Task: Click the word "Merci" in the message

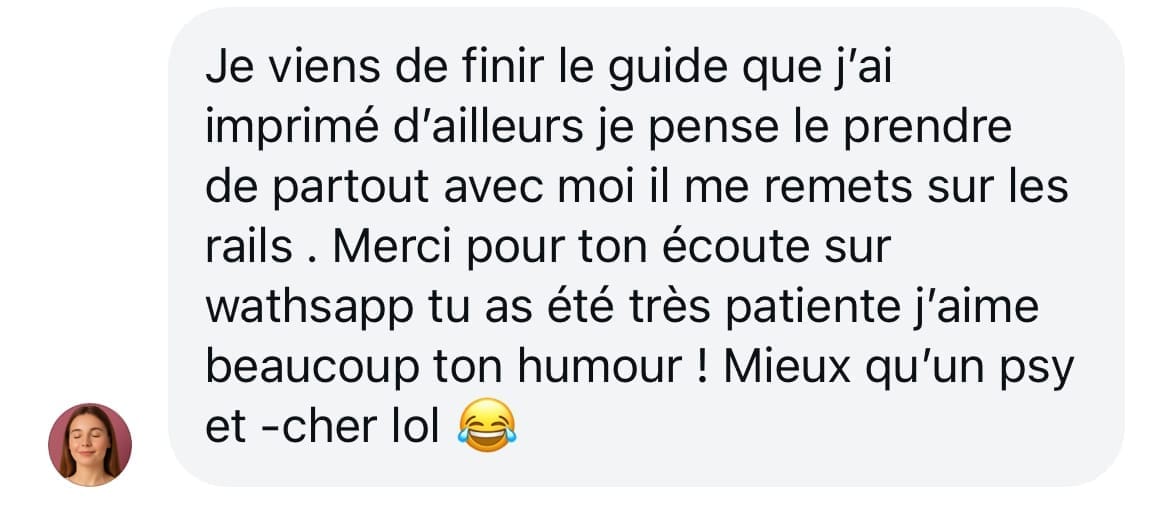Action: point(393,248)
